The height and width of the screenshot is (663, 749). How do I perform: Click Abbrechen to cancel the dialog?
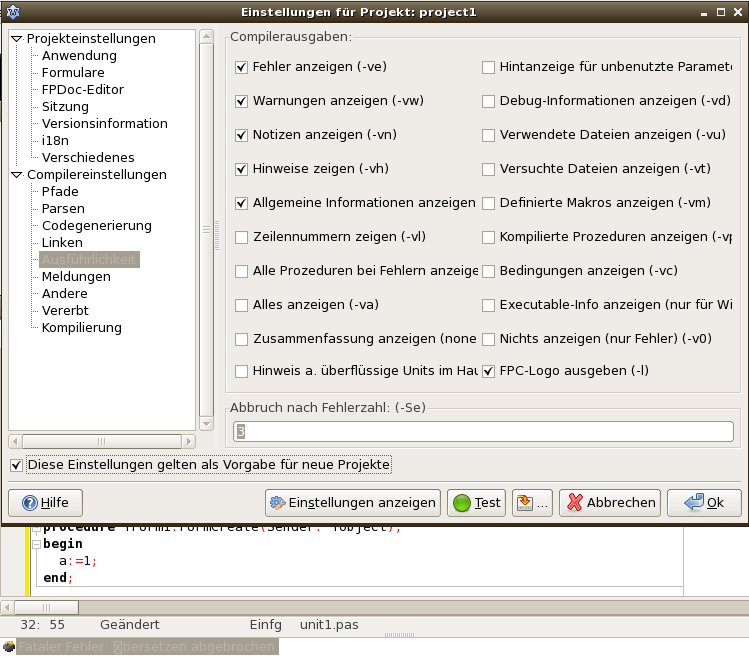(609, 503)
